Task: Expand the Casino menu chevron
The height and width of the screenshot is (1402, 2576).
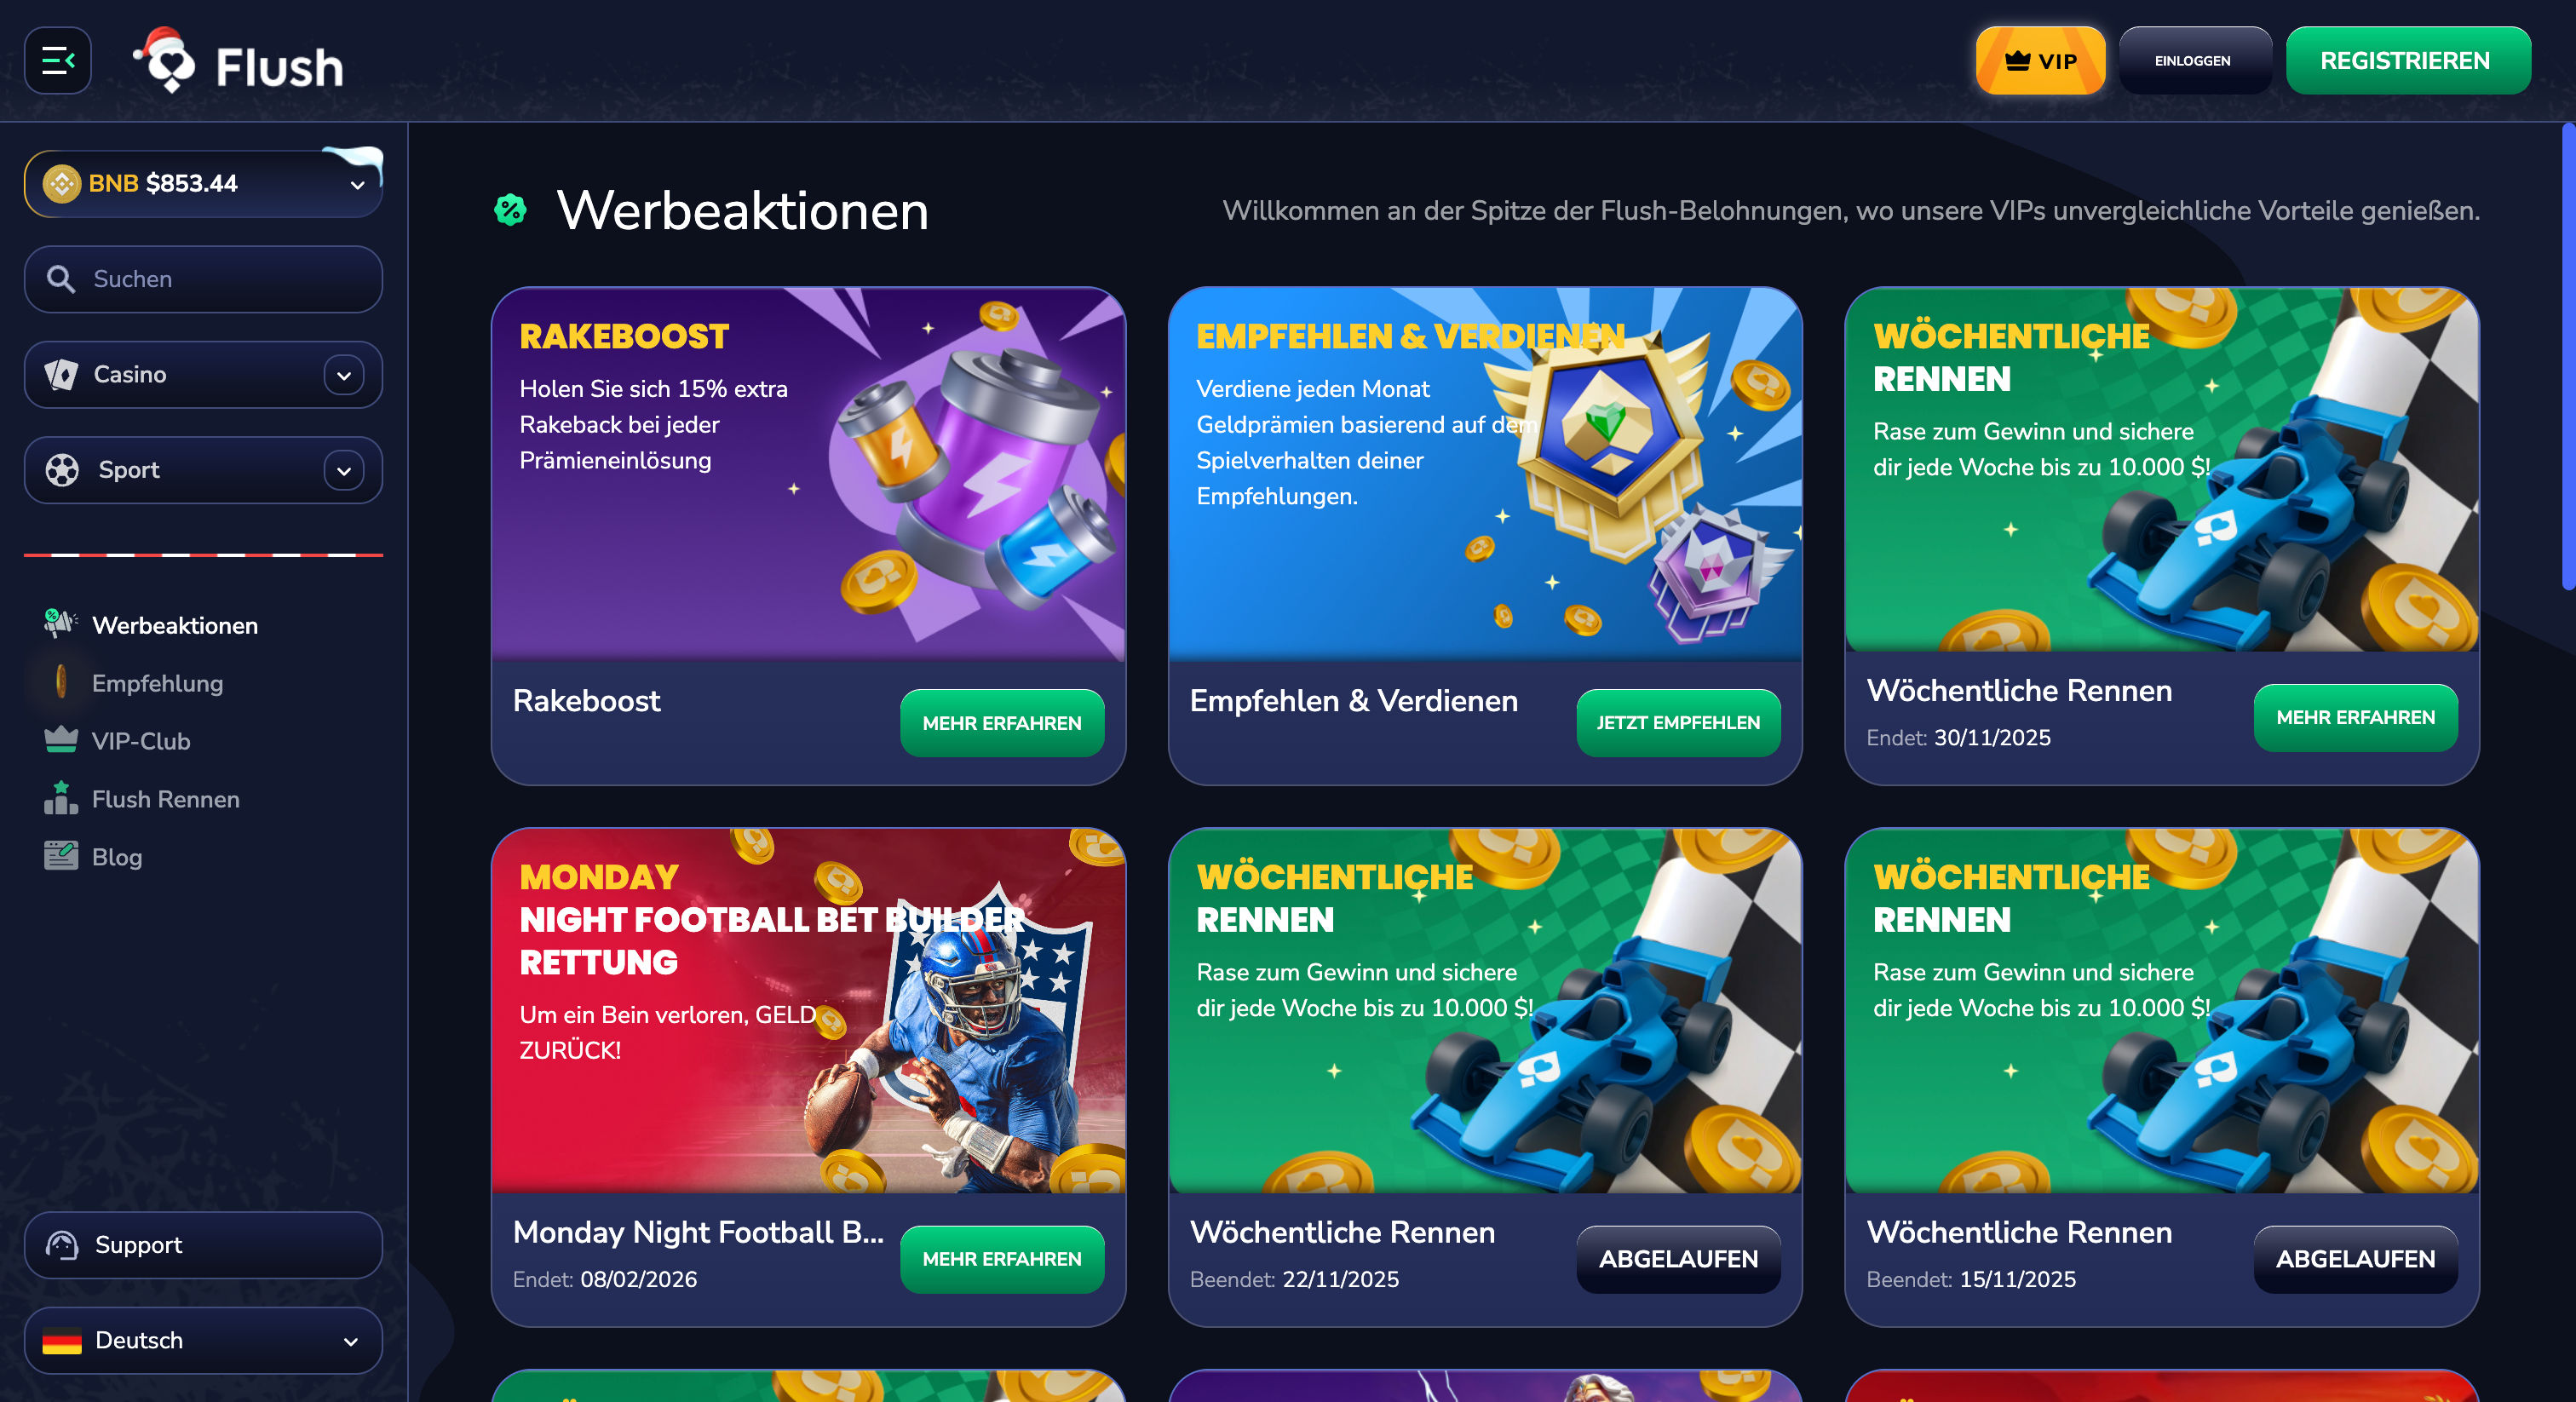Action: pyautogui.click(x=344, y=376)
